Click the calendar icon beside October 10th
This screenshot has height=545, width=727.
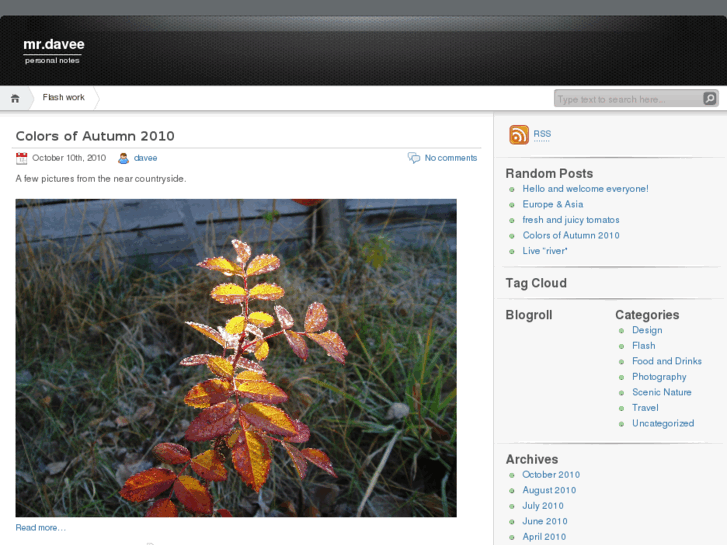pyautogui.click(x=21, y=159)
